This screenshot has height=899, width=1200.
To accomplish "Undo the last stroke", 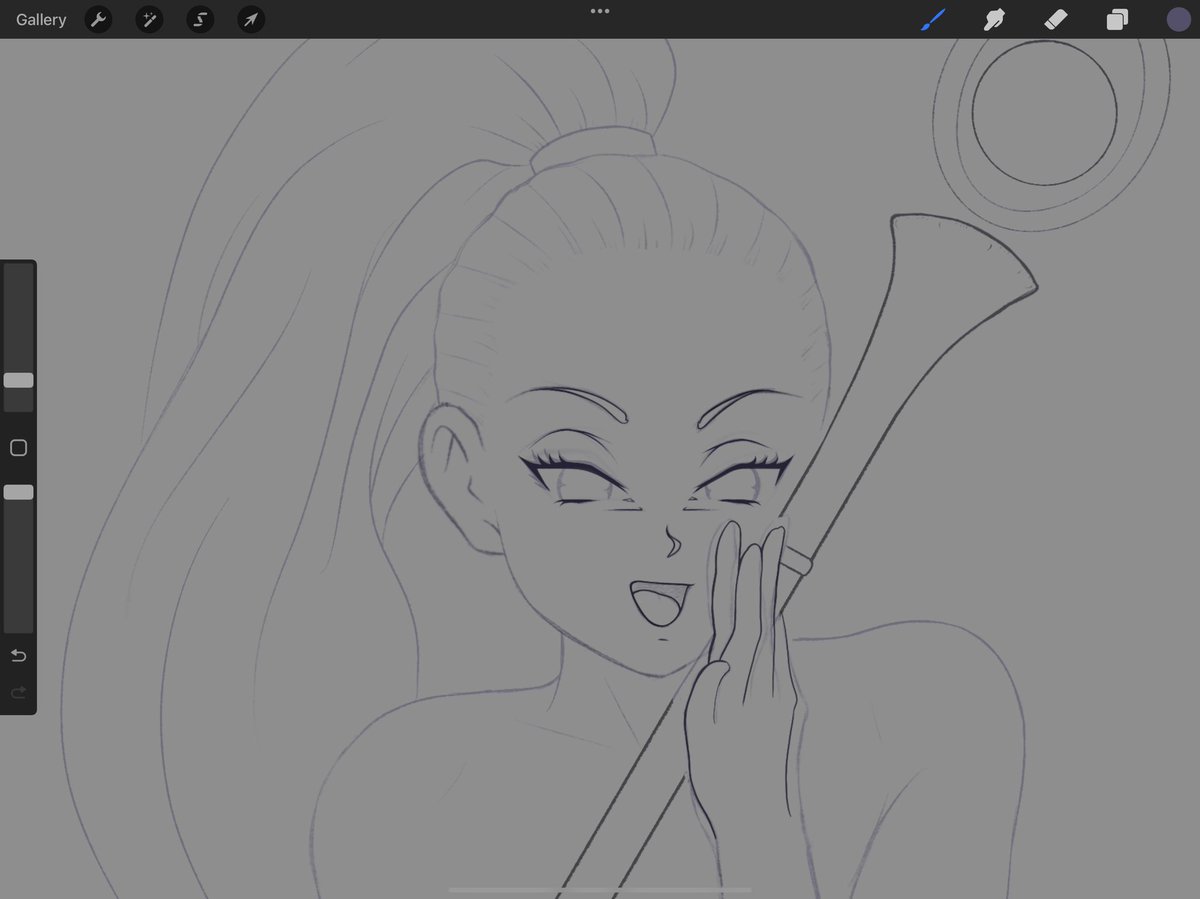I will [18, 655].
